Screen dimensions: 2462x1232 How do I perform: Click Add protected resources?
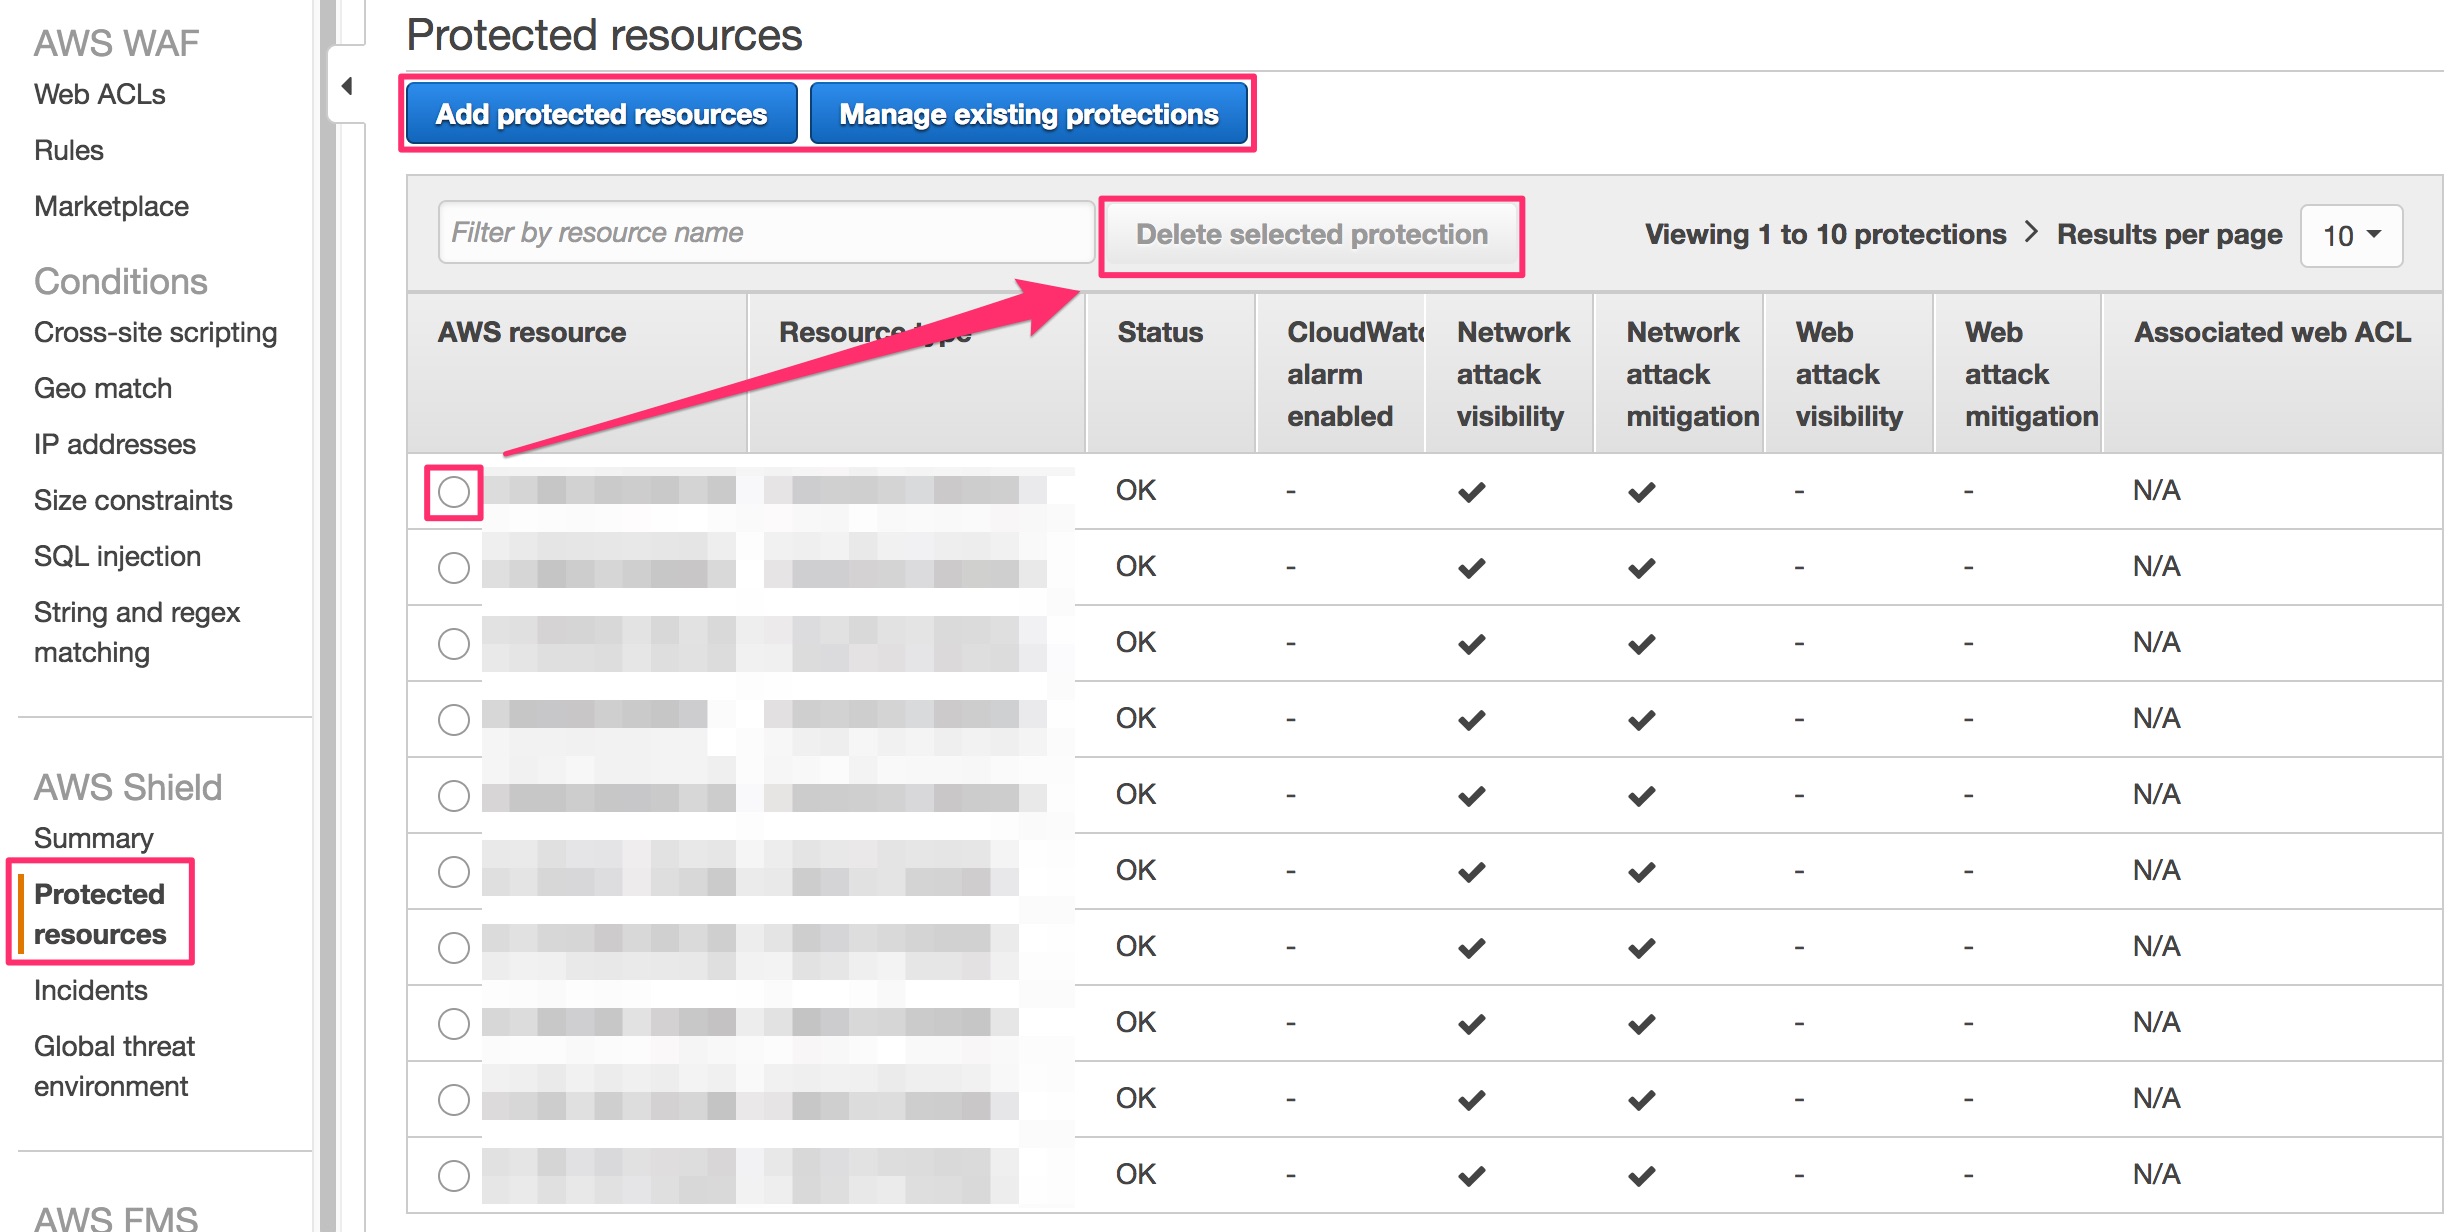(x=600, y=113)
